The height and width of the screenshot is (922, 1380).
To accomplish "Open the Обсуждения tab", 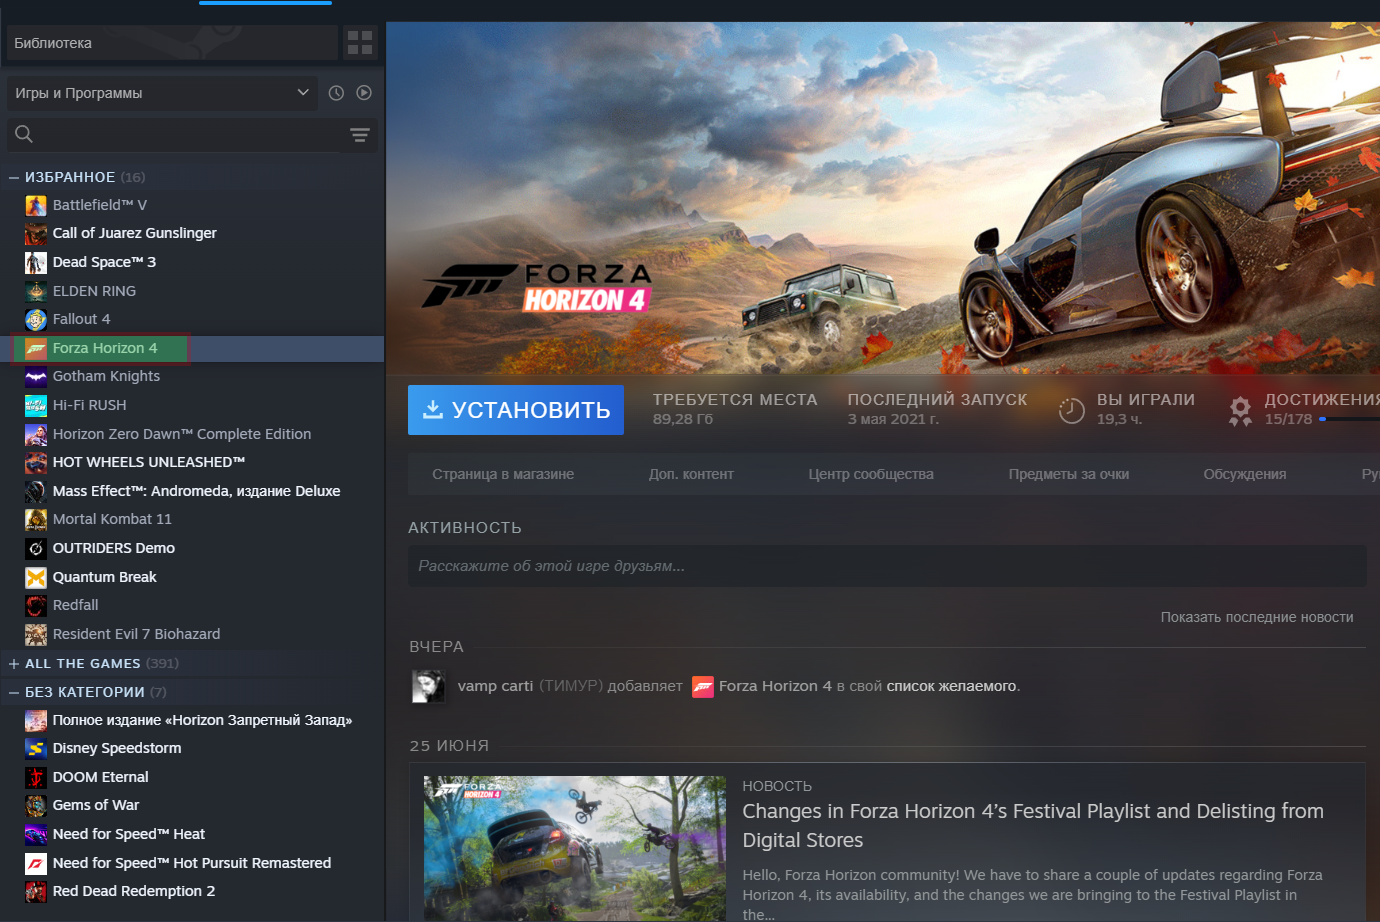I will pos(1245,474).
